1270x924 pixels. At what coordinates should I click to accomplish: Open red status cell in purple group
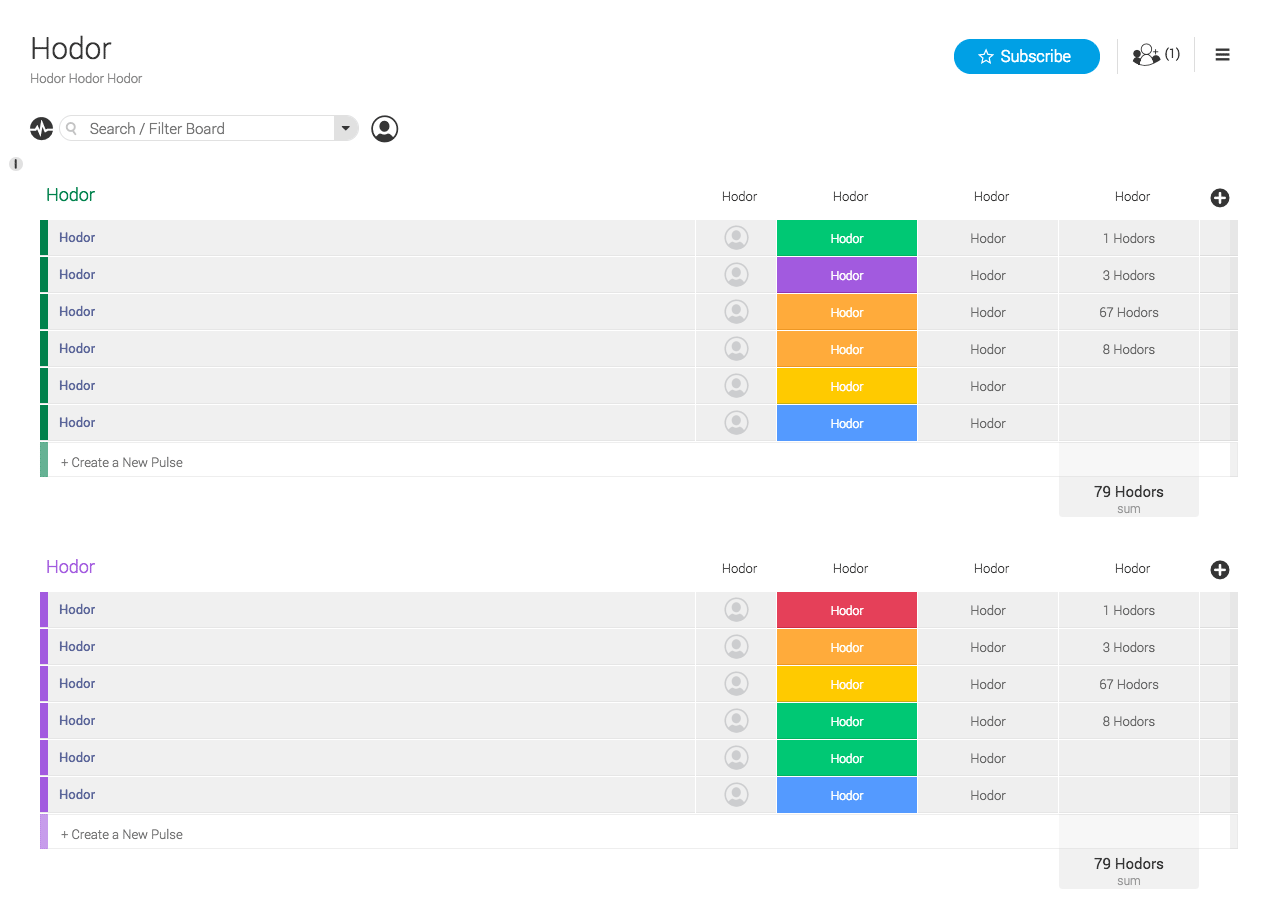[x=846, y=611]
